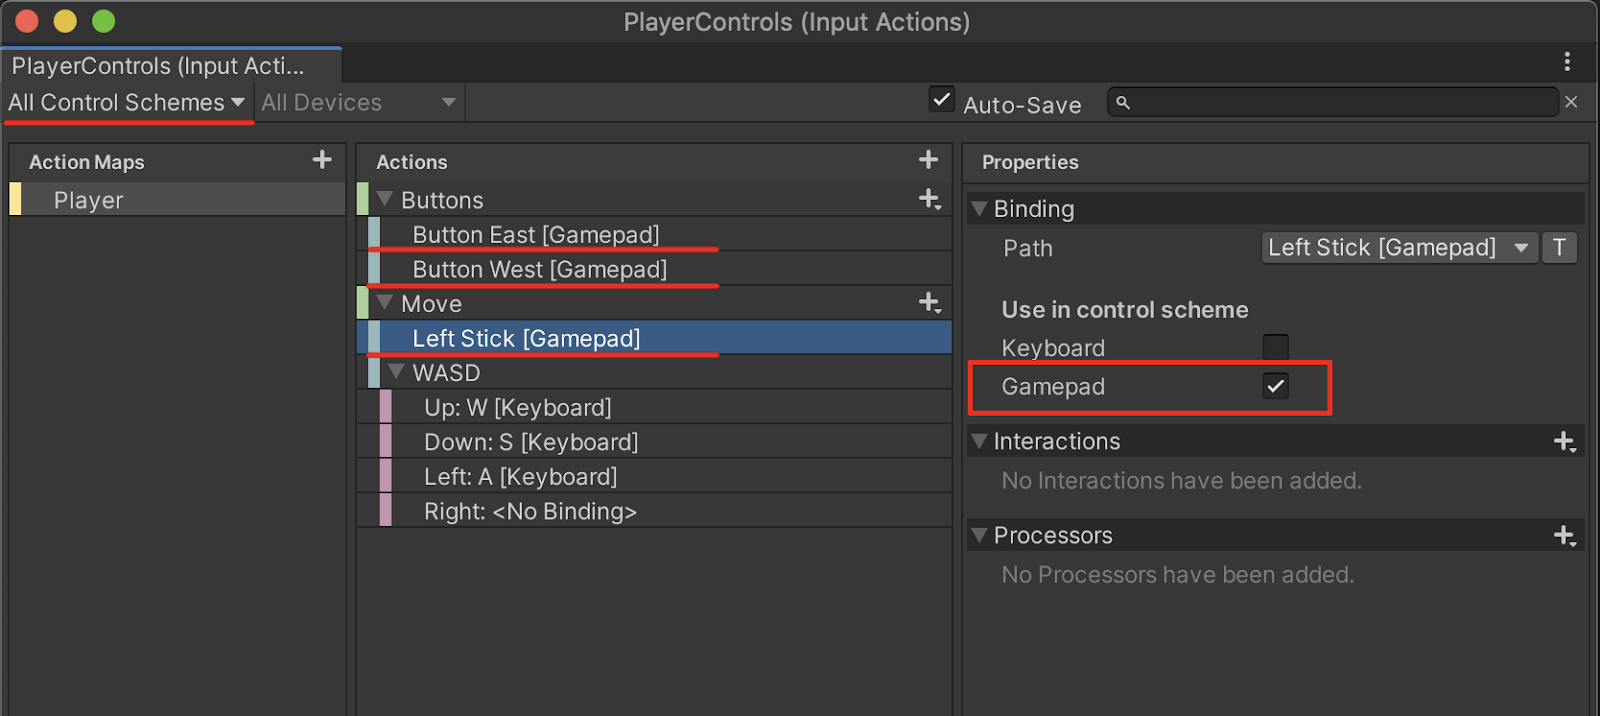Add a new action with plus icon

pyautogui.click(x=928, y=160)
